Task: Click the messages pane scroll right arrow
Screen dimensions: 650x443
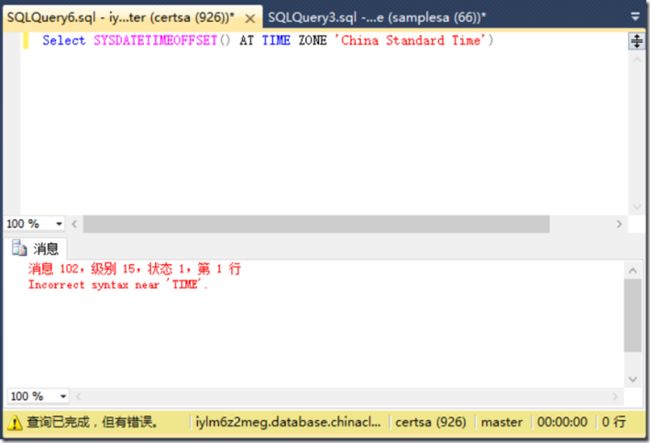Action: [615, 397]
